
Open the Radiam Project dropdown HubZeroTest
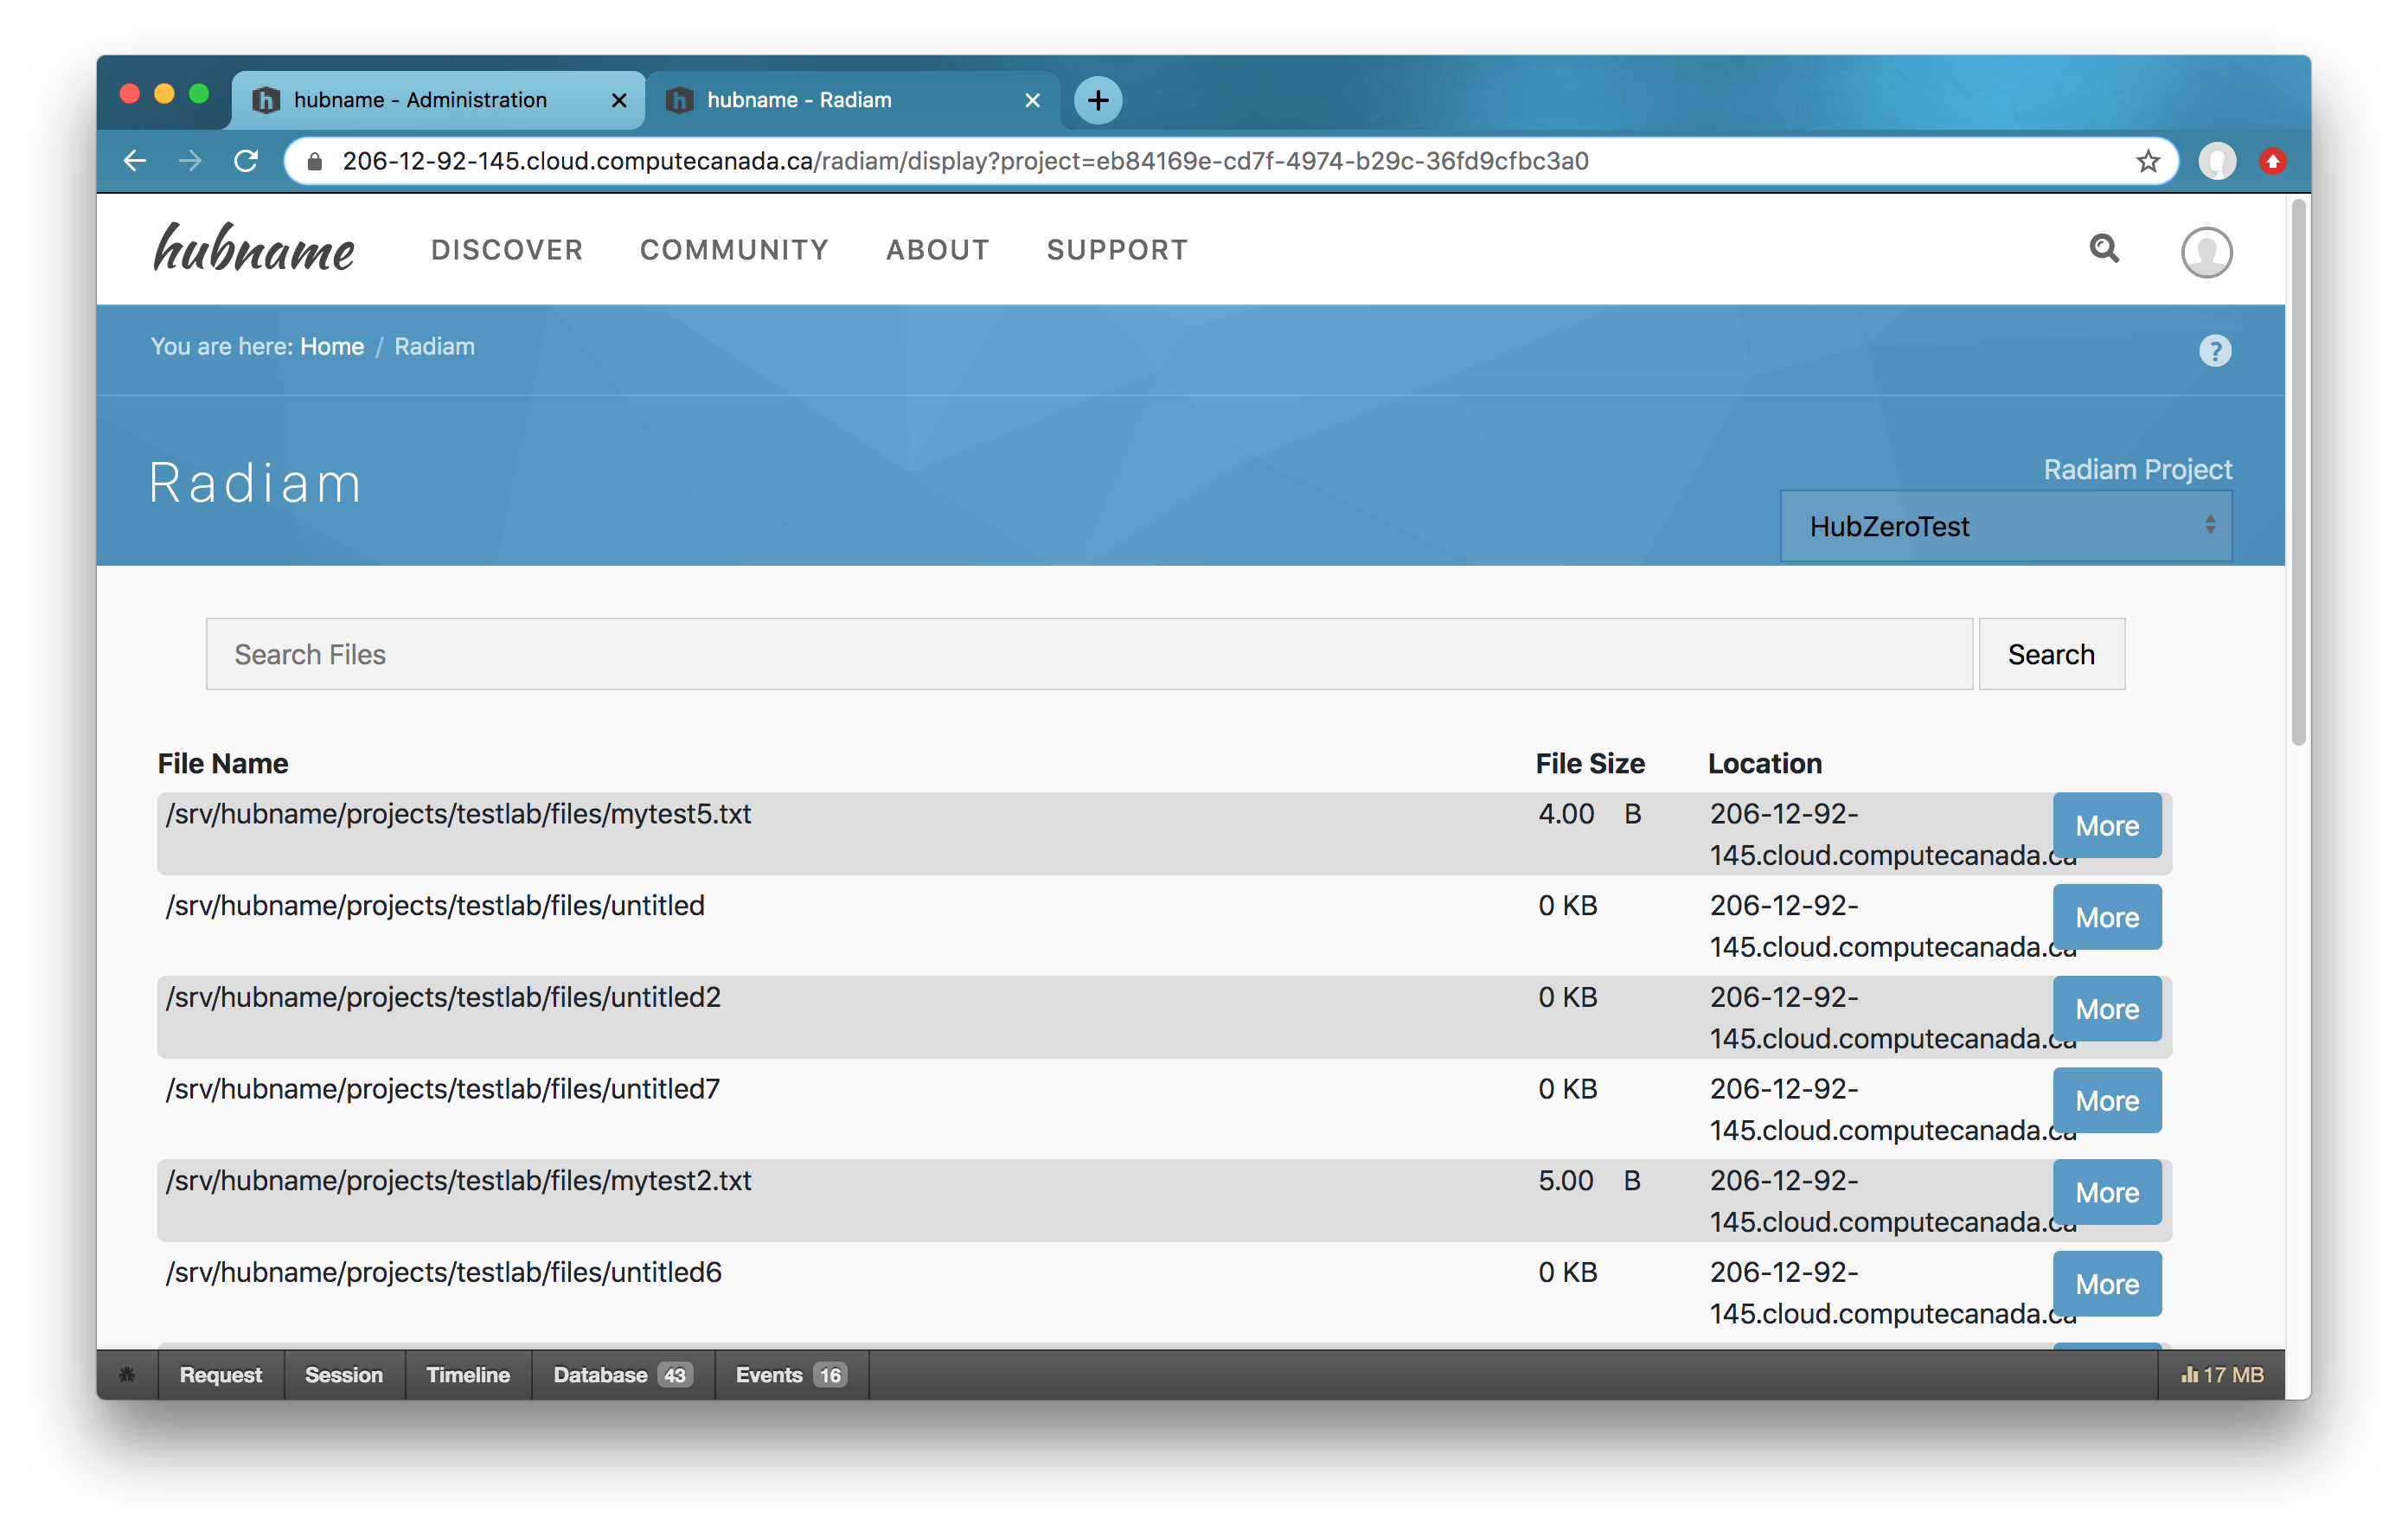[2005, 526]
